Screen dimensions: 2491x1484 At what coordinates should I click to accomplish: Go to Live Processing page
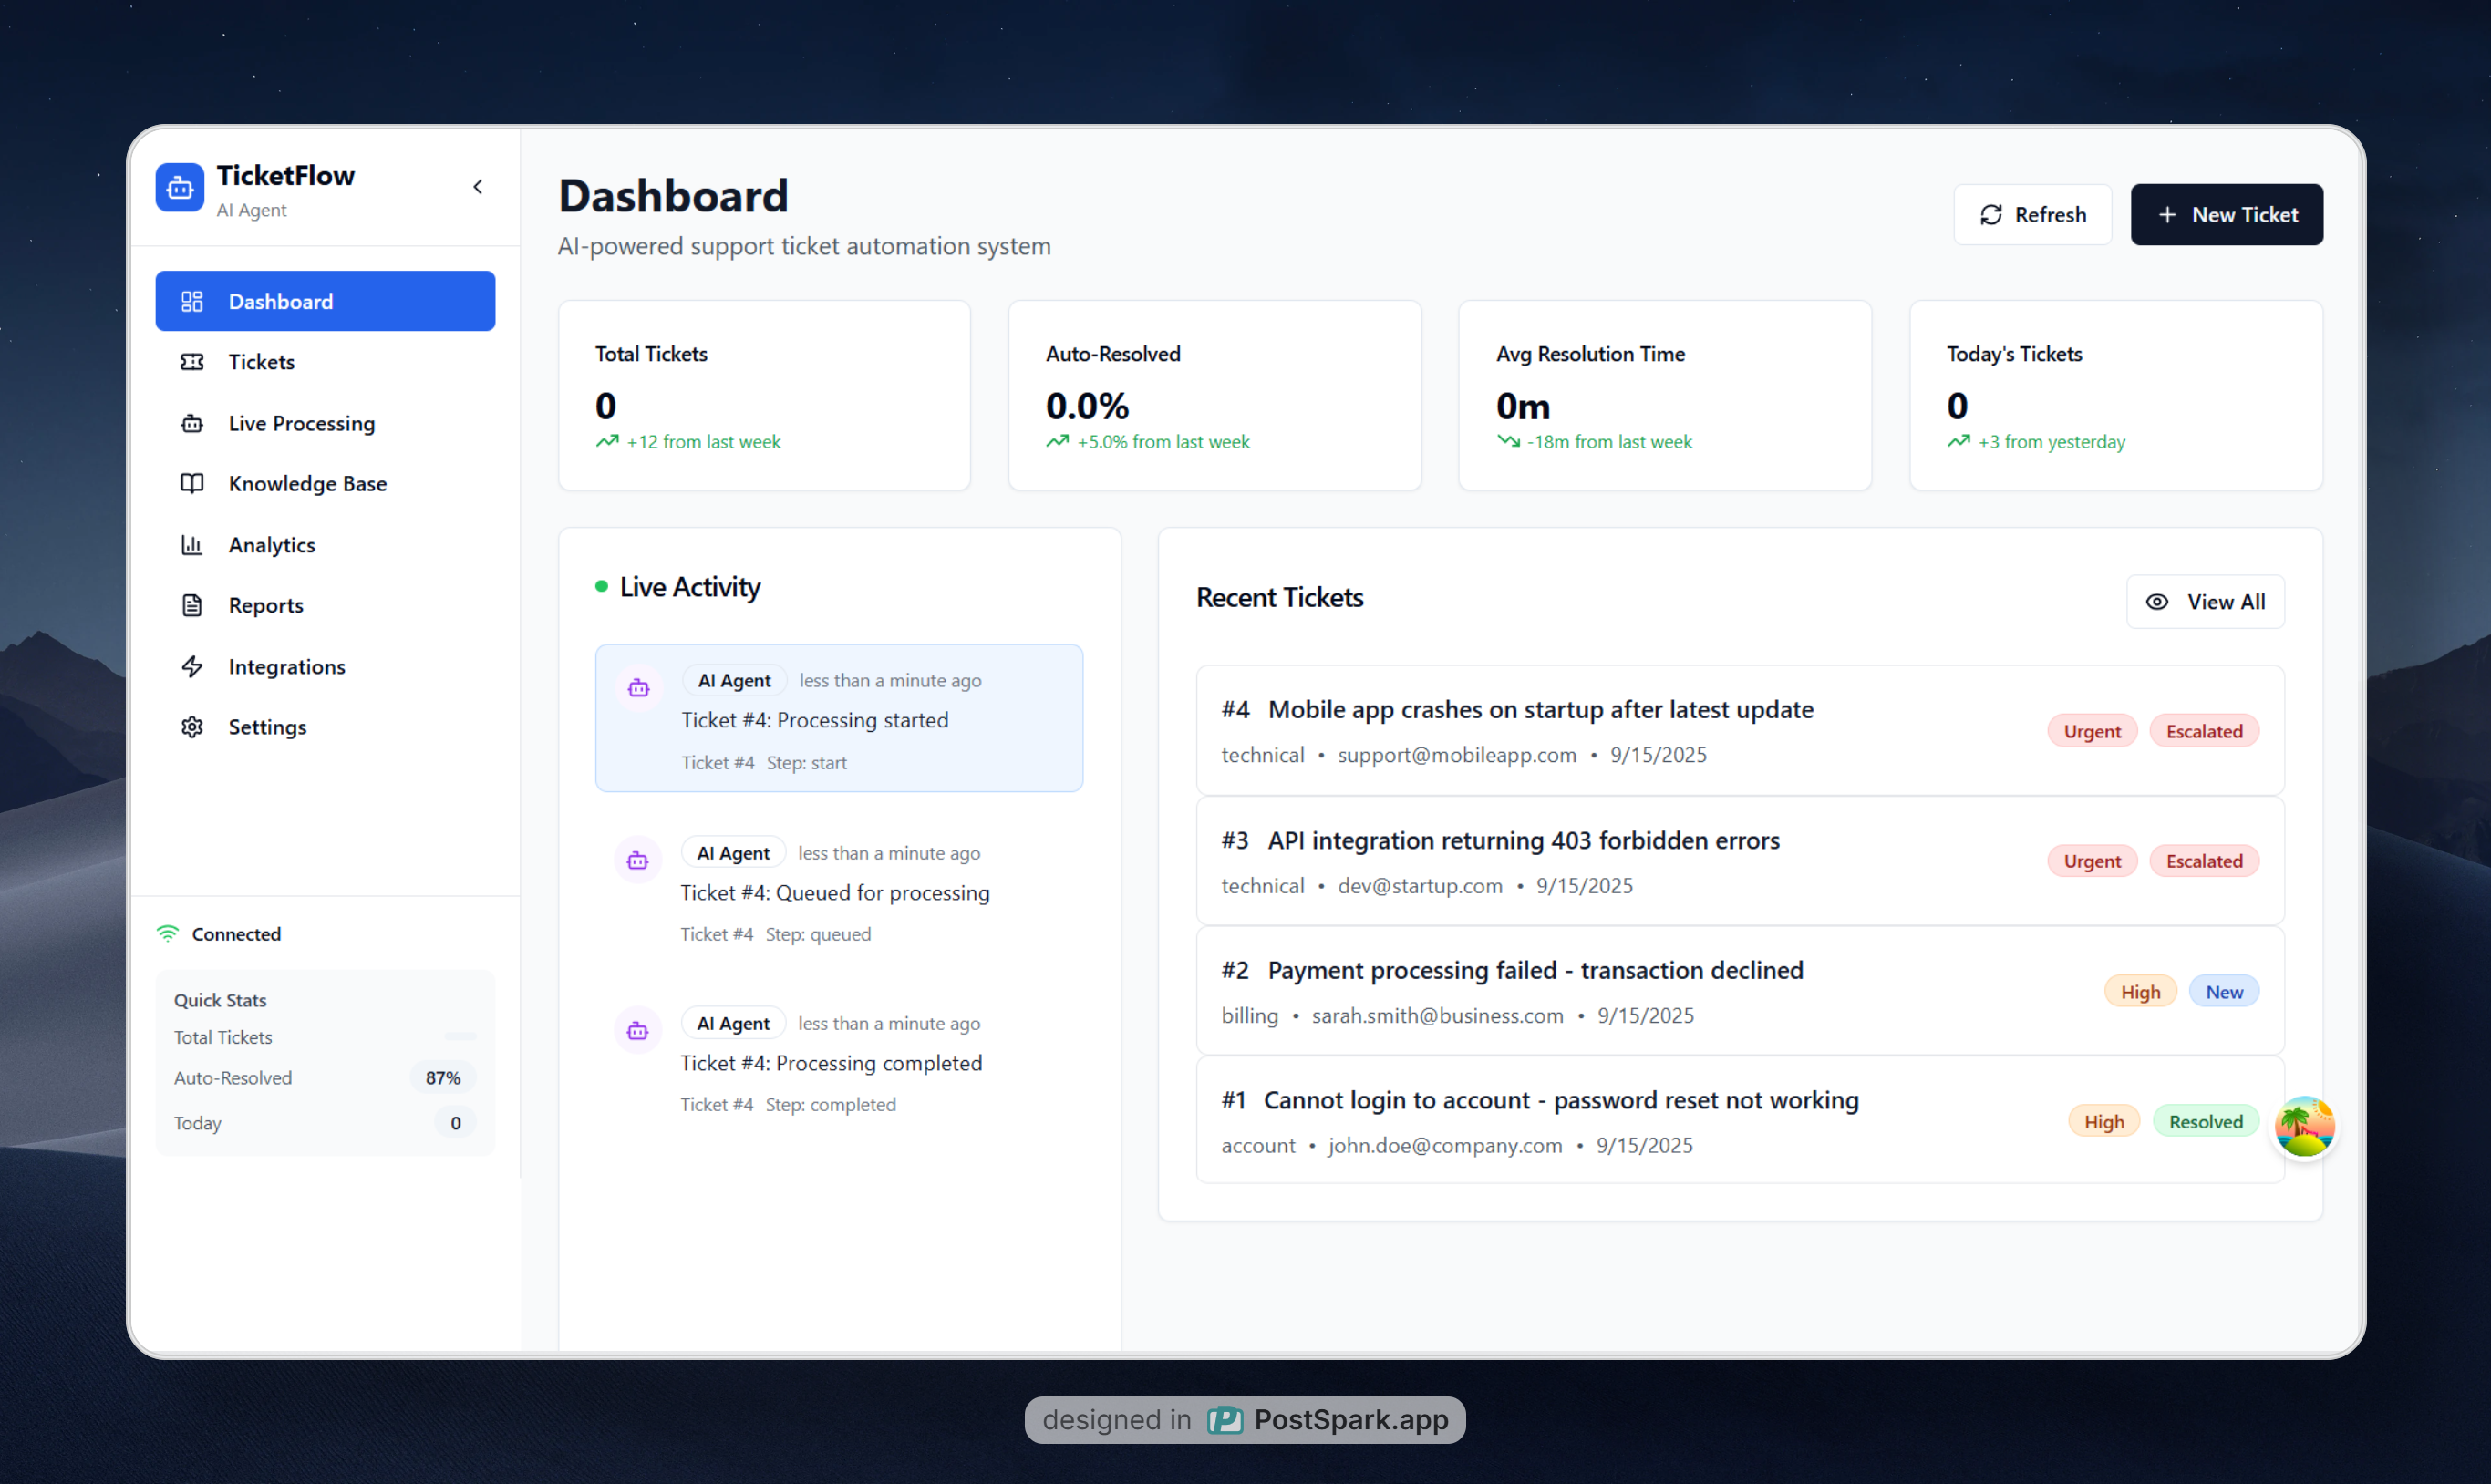click(301, 423)
